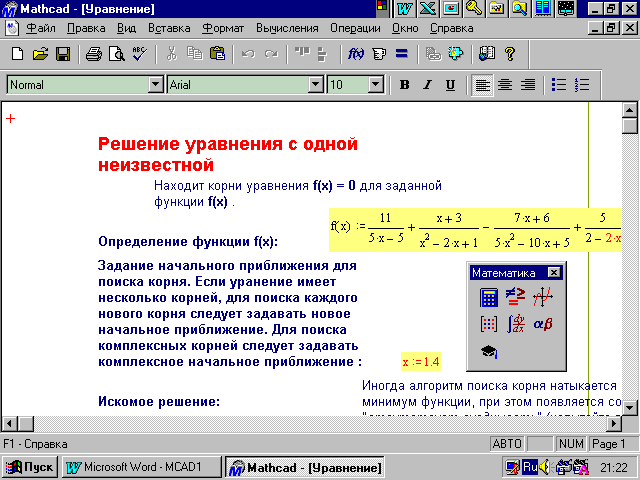Switch to Microsoft Word - MCAD1 taskbar button

point(142,467)
